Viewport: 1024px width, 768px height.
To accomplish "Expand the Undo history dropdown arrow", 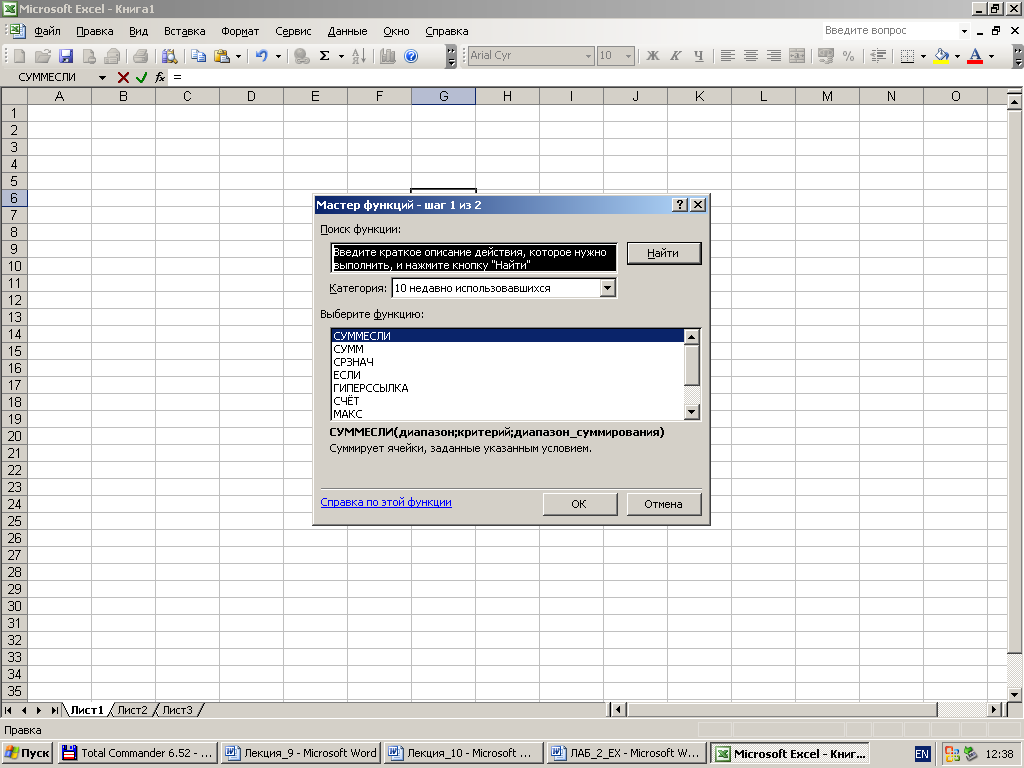I will coord(278,56).
